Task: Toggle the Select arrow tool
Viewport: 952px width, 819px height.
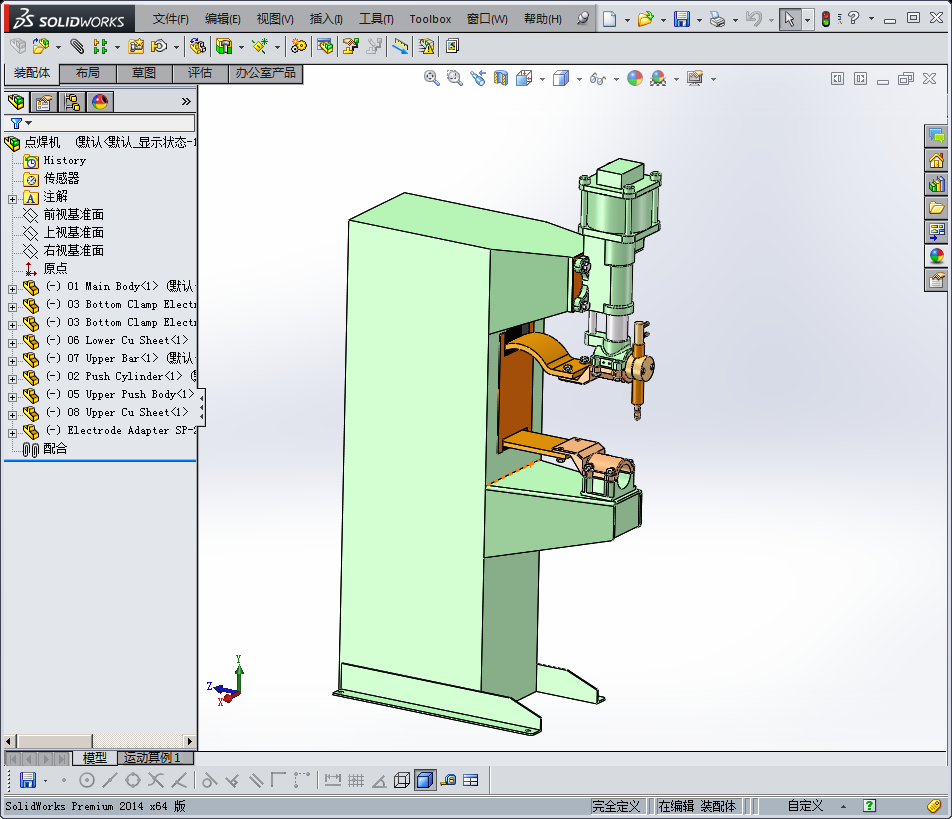Action: tap(789, 19)
